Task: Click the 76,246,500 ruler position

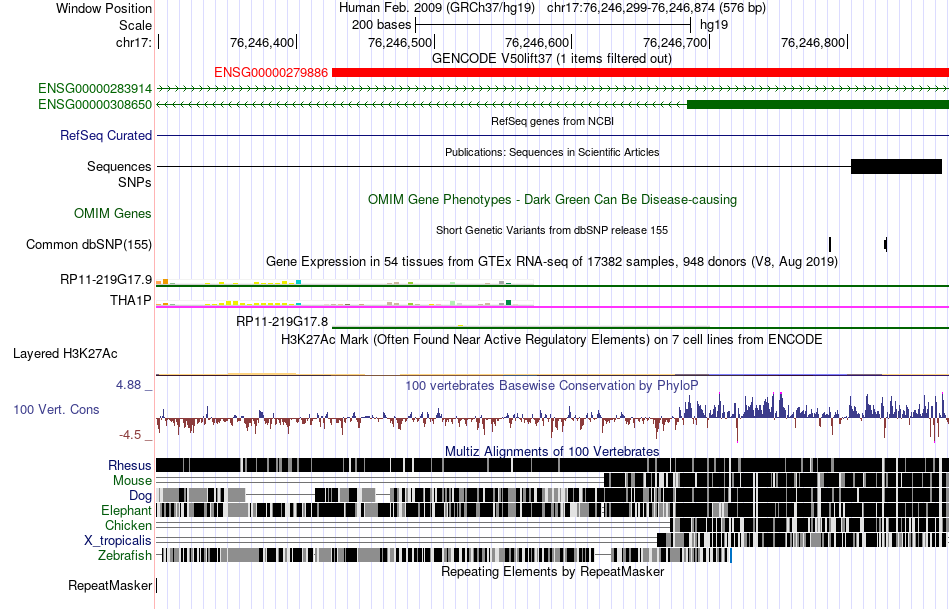Action: pyautogui.click(x=400, y=42)
